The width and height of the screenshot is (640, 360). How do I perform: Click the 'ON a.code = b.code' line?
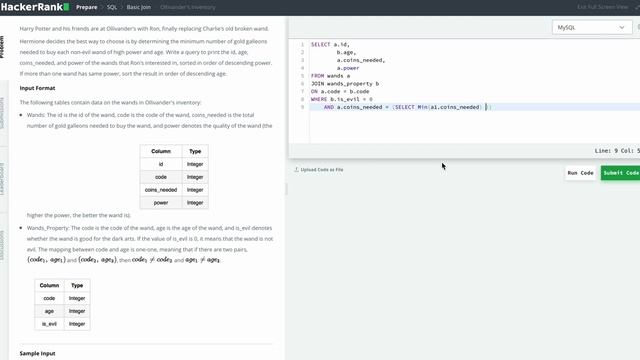click(340, 91)
